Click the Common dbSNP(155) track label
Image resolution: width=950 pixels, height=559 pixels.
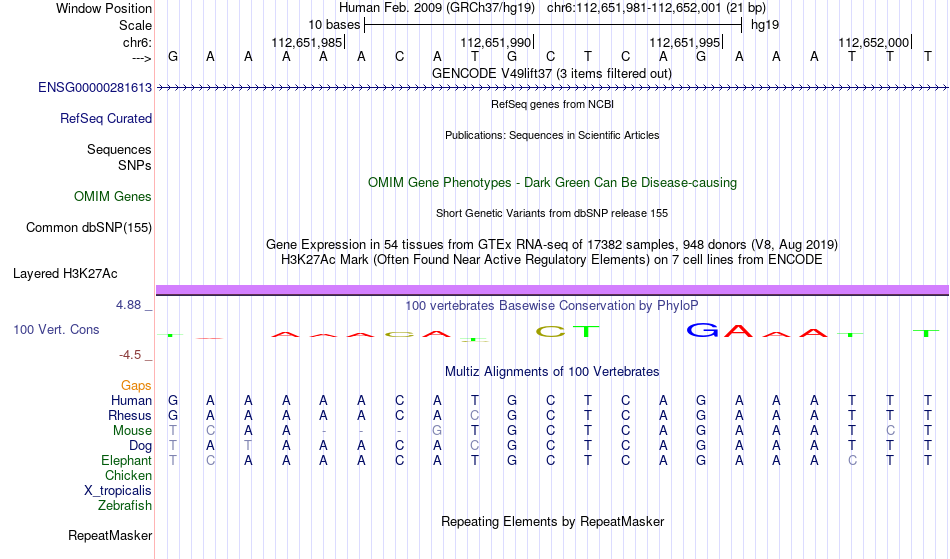[88, 228]
